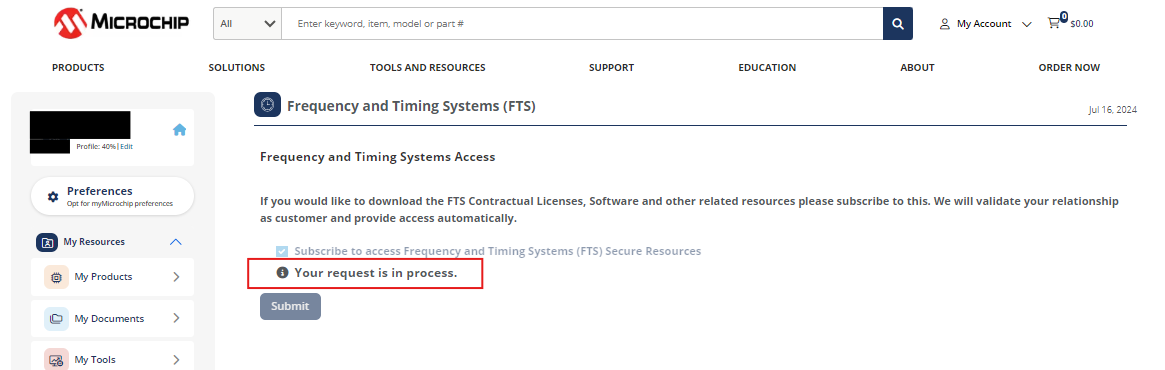Open the Products menu
The width and height of the screenshot is (1165, 370).
point(78,68)
